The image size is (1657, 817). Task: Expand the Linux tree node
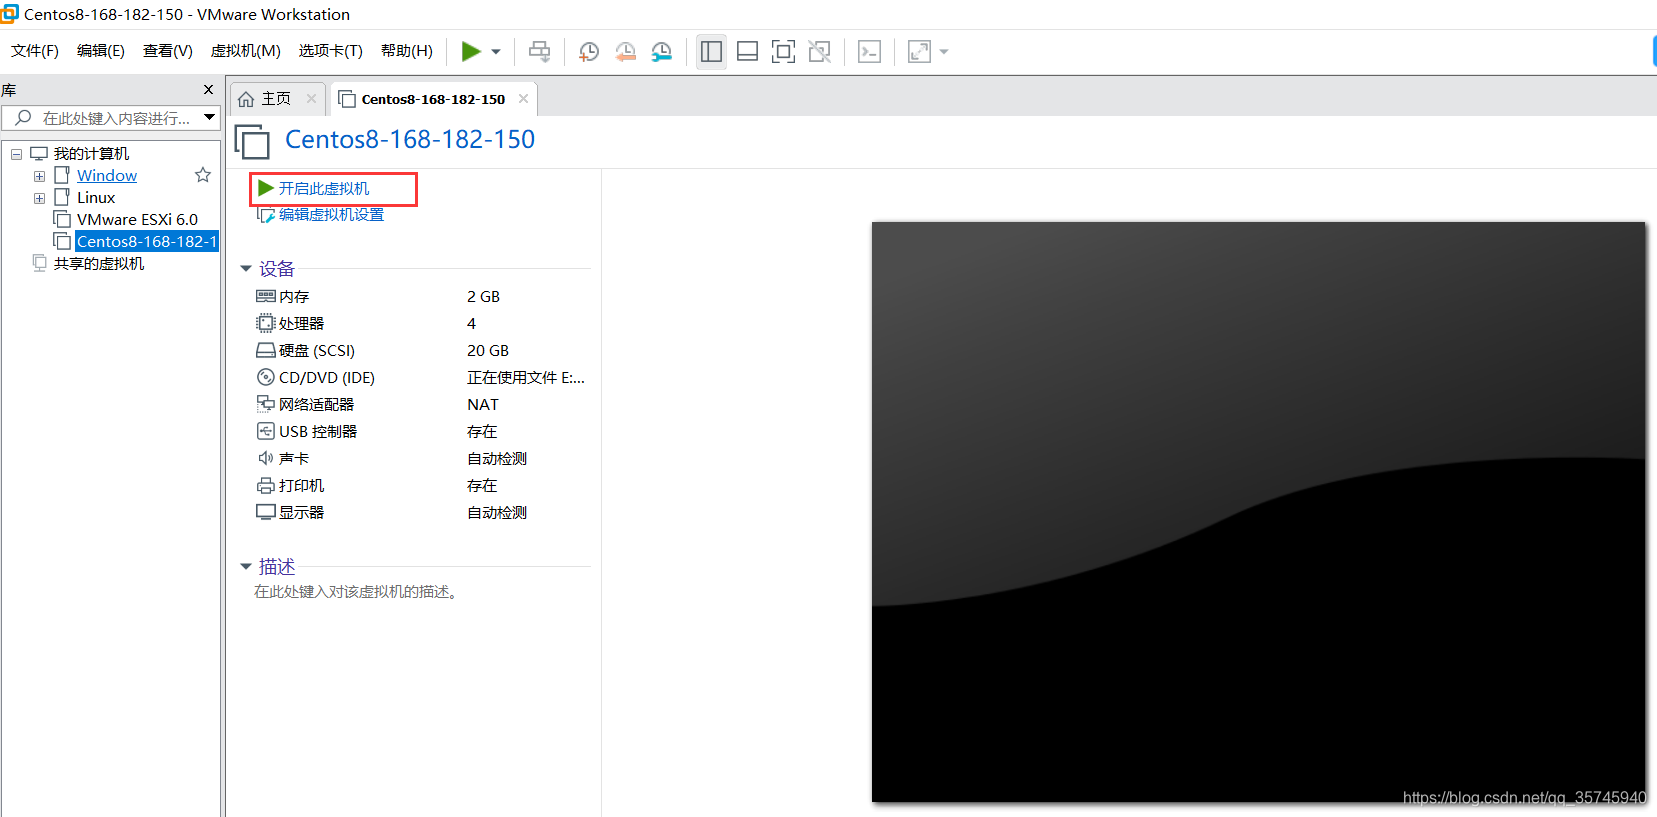point(39,198)
